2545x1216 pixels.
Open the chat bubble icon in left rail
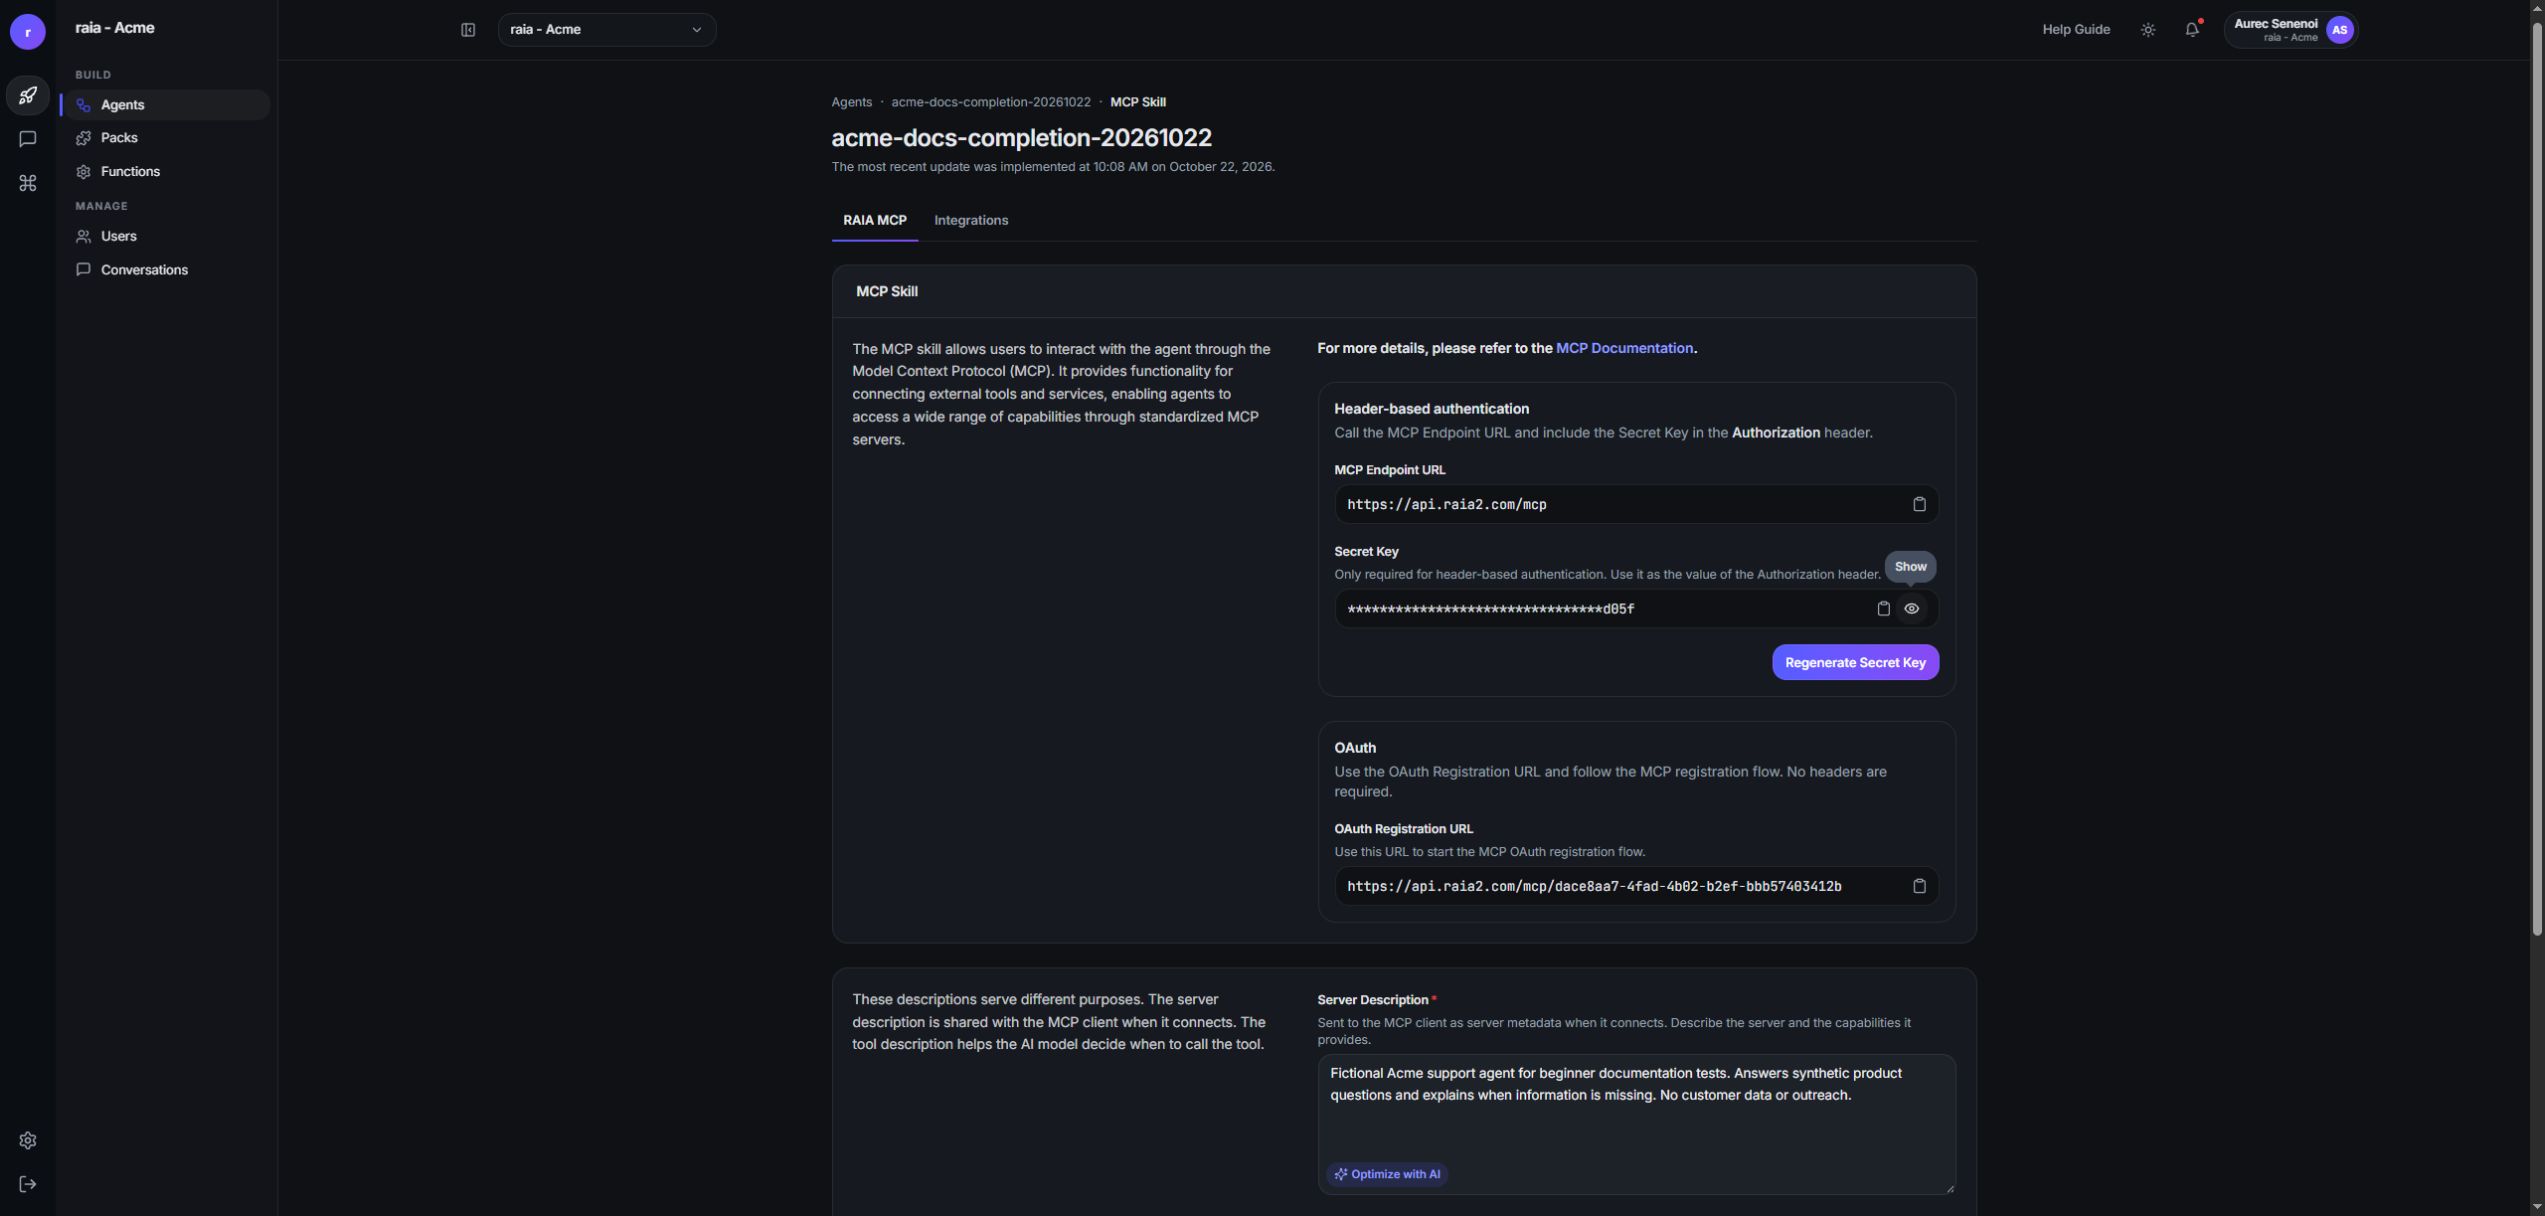[x=27, y=139]
